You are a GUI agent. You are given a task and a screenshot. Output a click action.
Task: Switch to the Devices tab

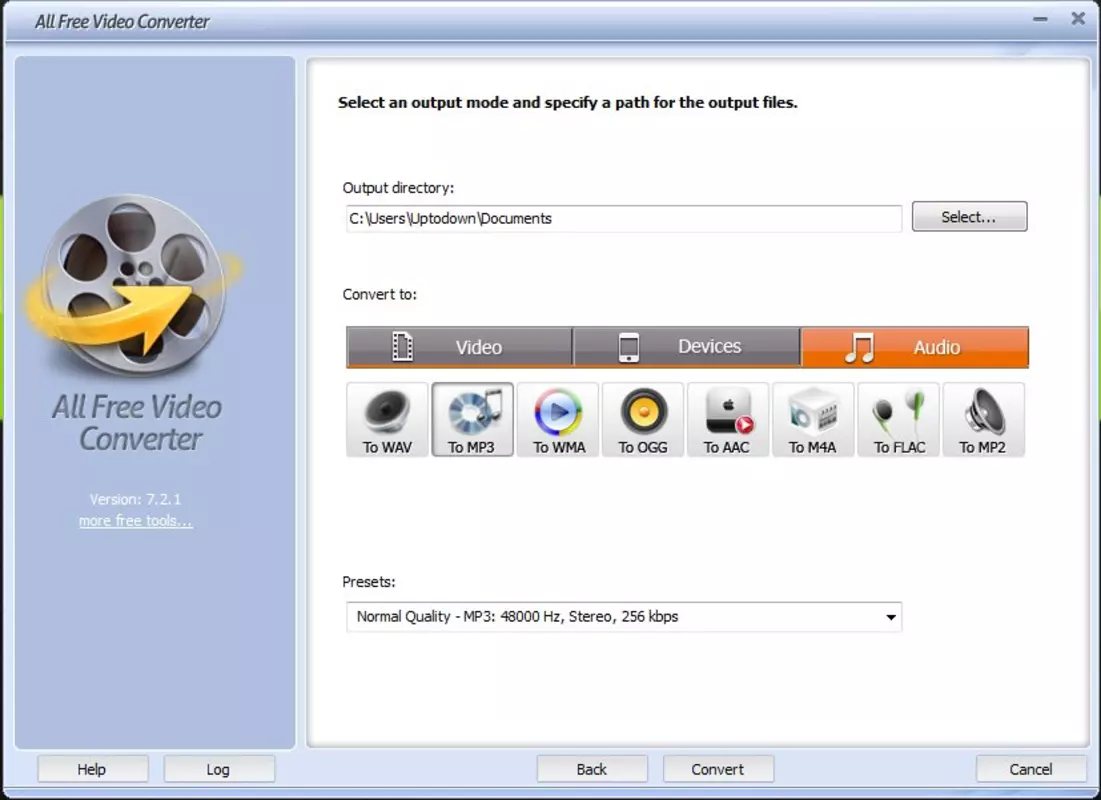tap(687, 347)
